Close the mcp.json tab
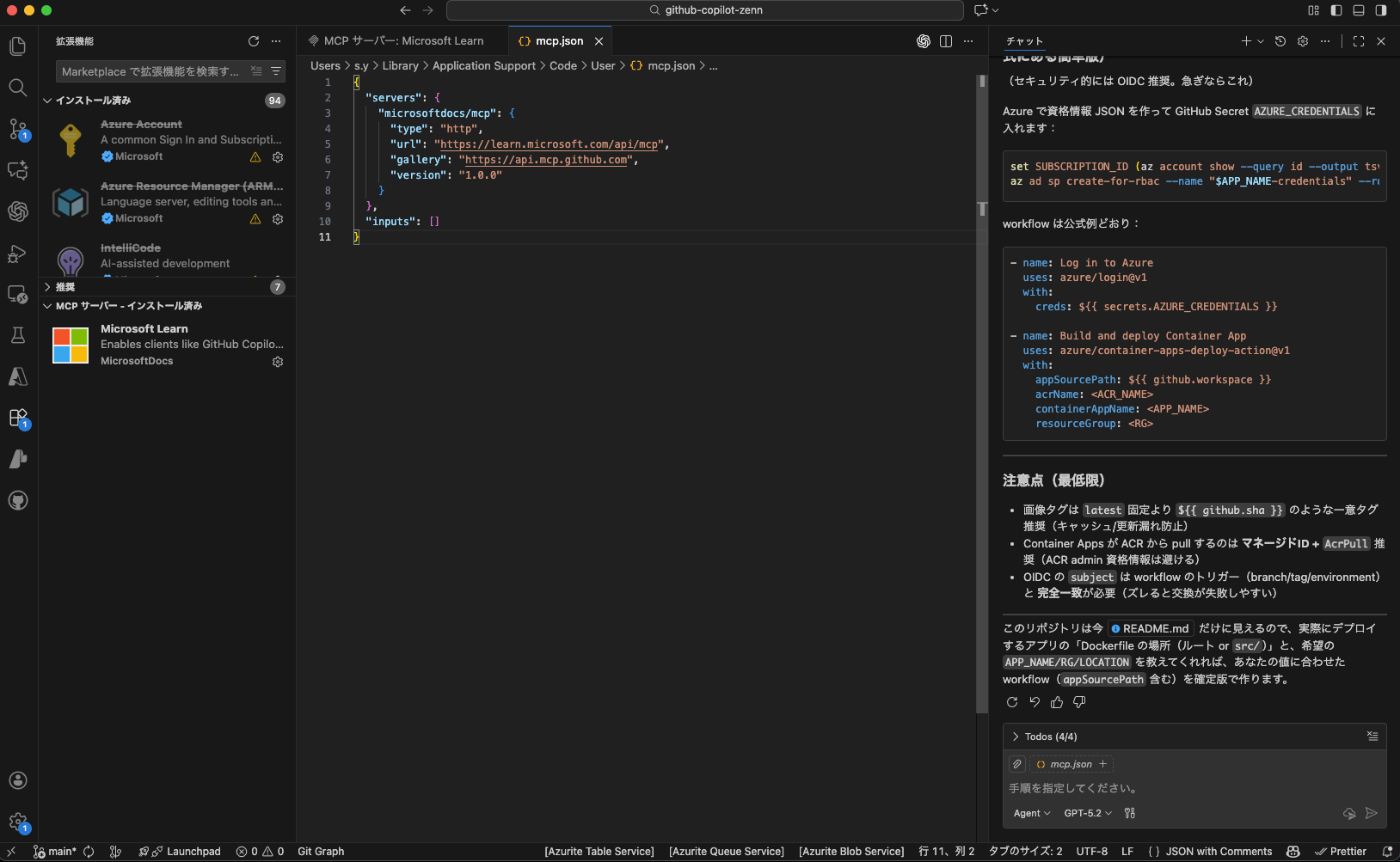This screenshot has height=862, width=1400. pyautogui.click(x=599, y=41)
